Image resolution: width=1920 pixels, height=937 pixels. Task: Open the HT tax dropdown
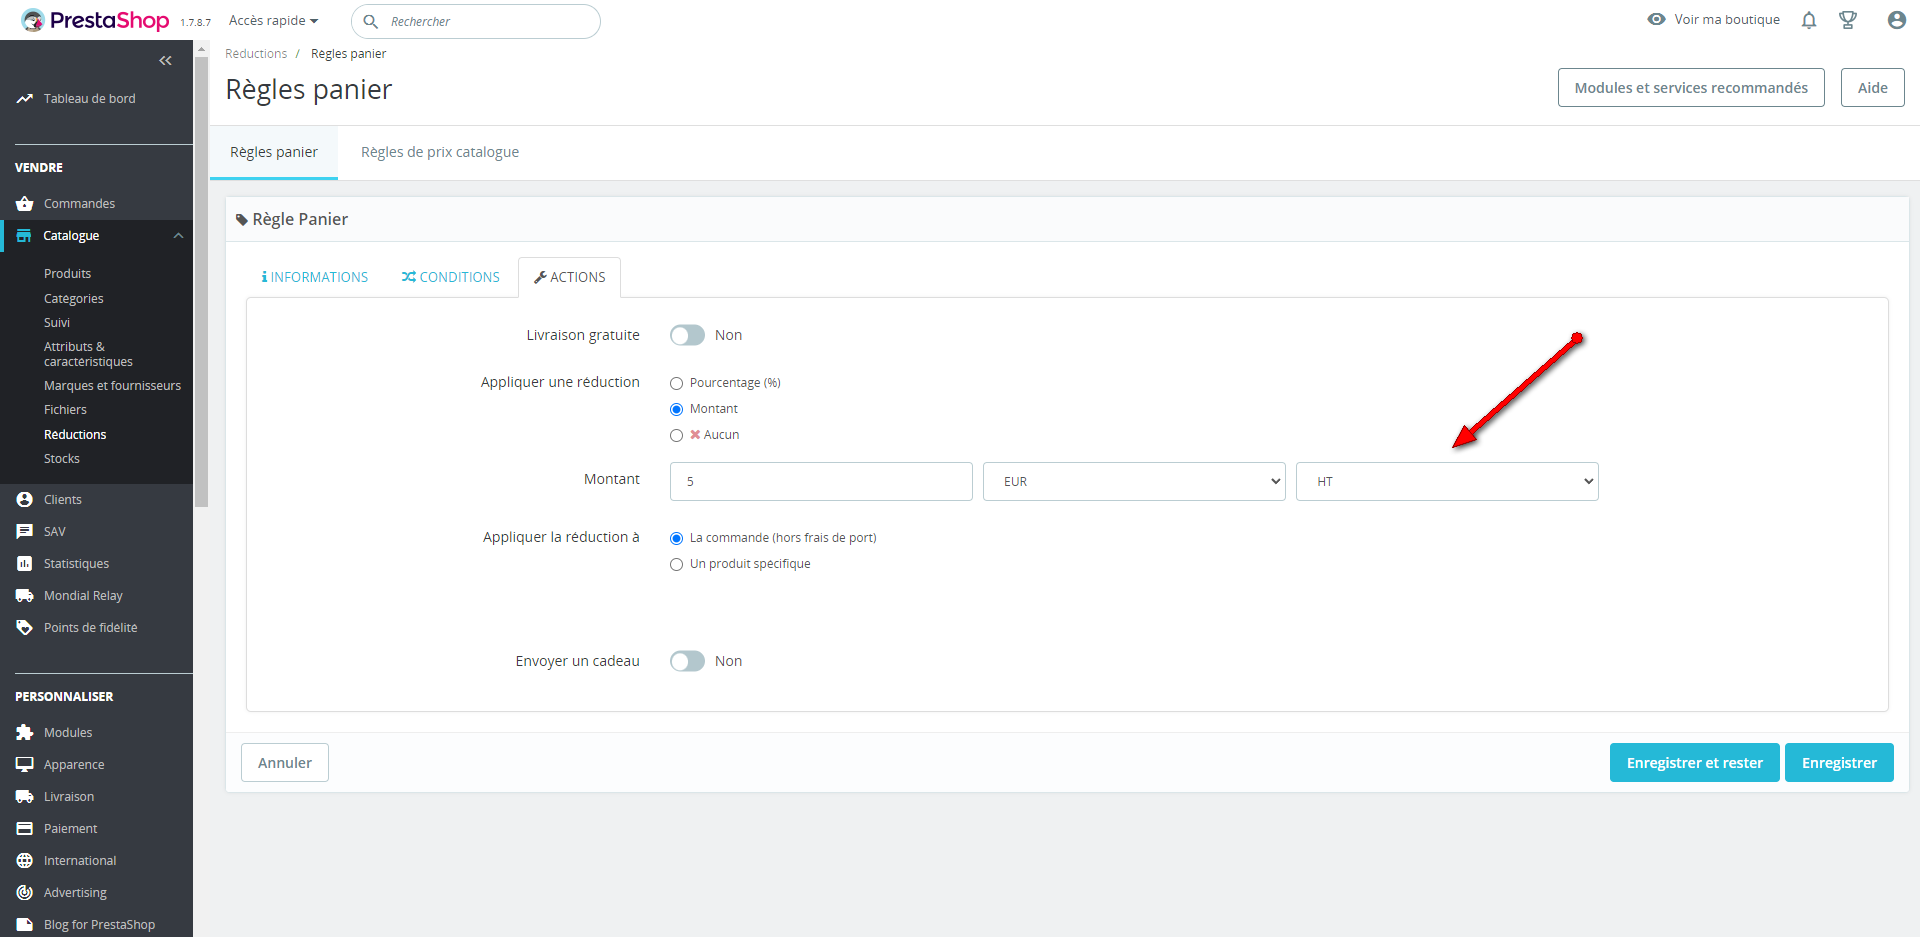(x=1447, y=481)
